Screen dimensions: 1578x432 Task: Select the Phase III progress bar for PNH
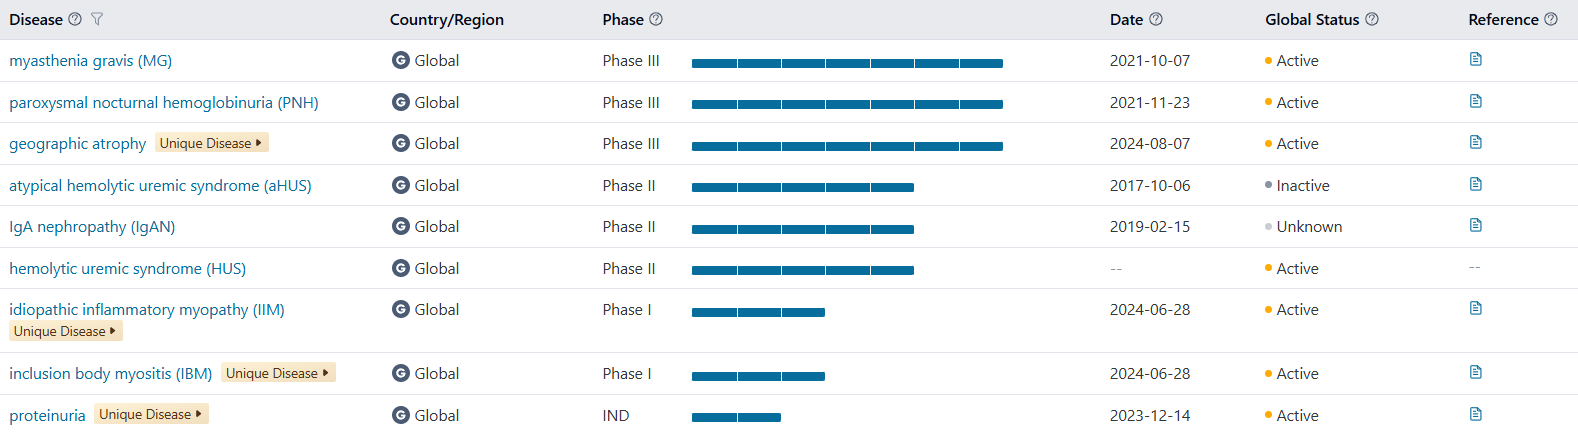click(847, 104)
